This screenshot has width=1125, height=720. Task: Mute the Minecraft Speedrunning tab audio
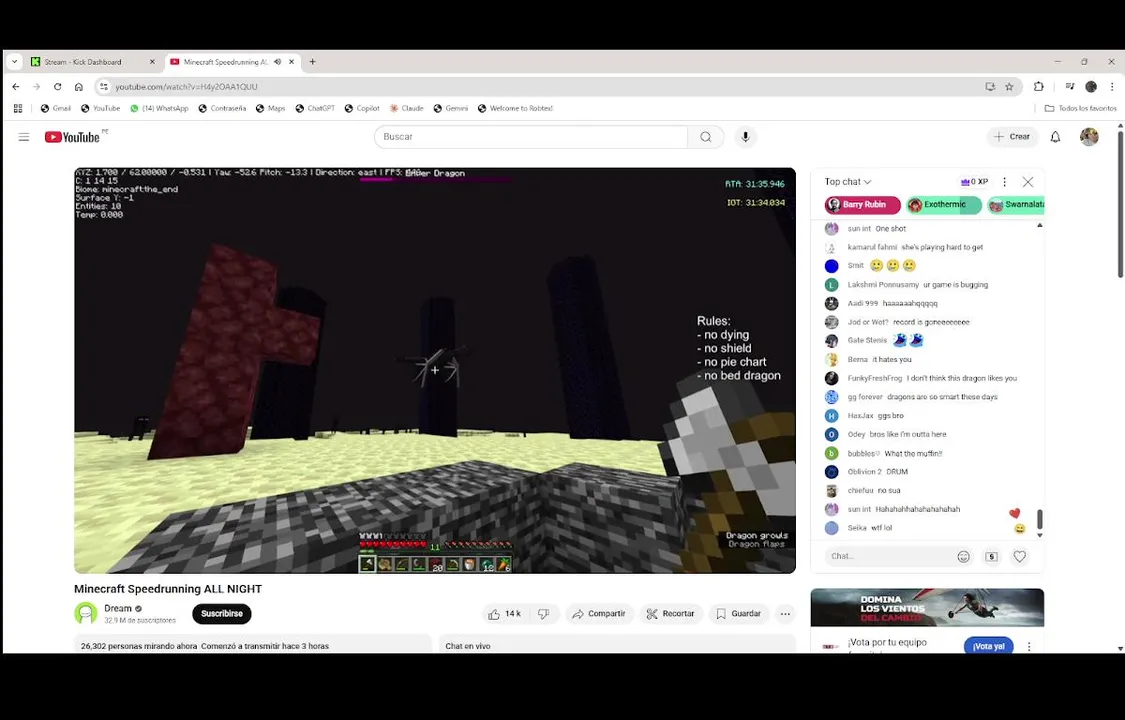278,62
